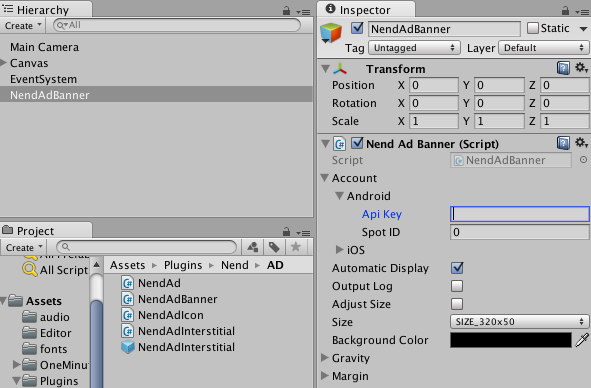
Task: Expand the OneMinu folder in Project
Action: (16, 364)
